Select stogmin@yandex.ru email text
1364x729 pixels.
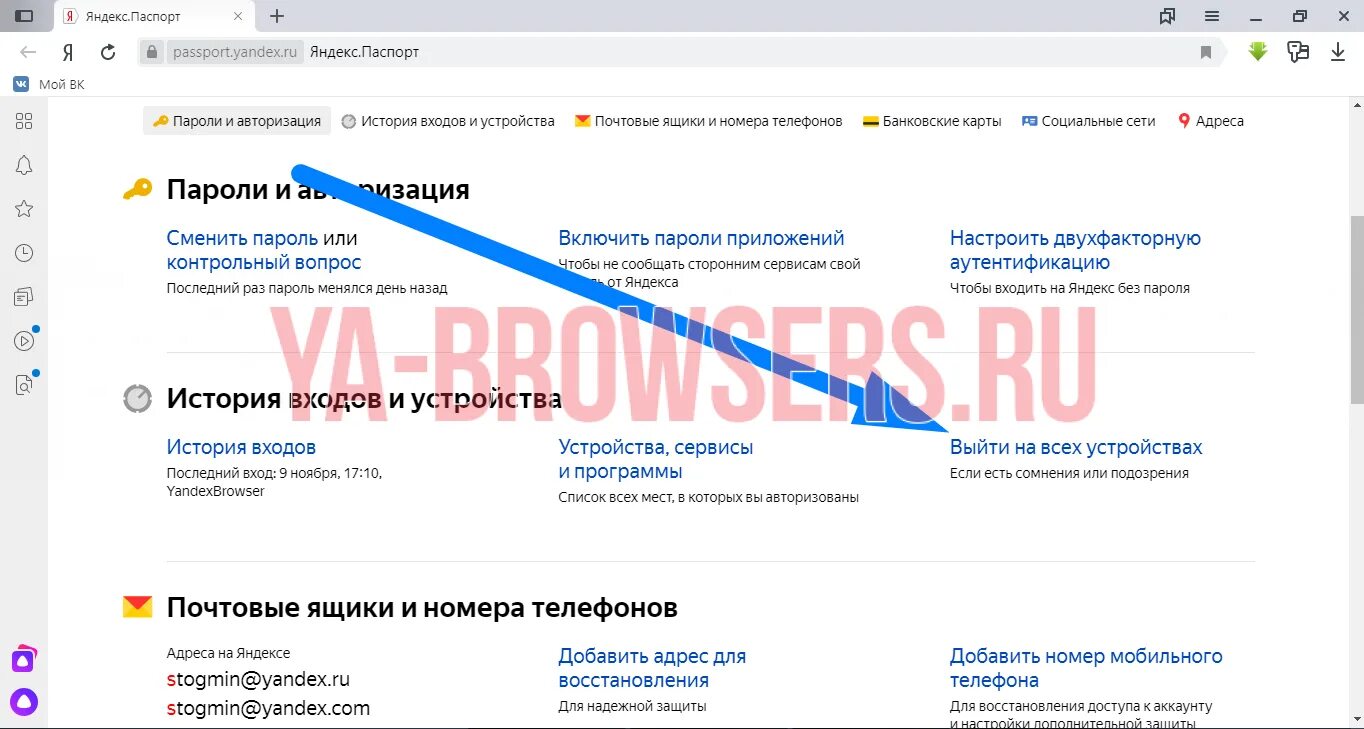tap(258, 680)
